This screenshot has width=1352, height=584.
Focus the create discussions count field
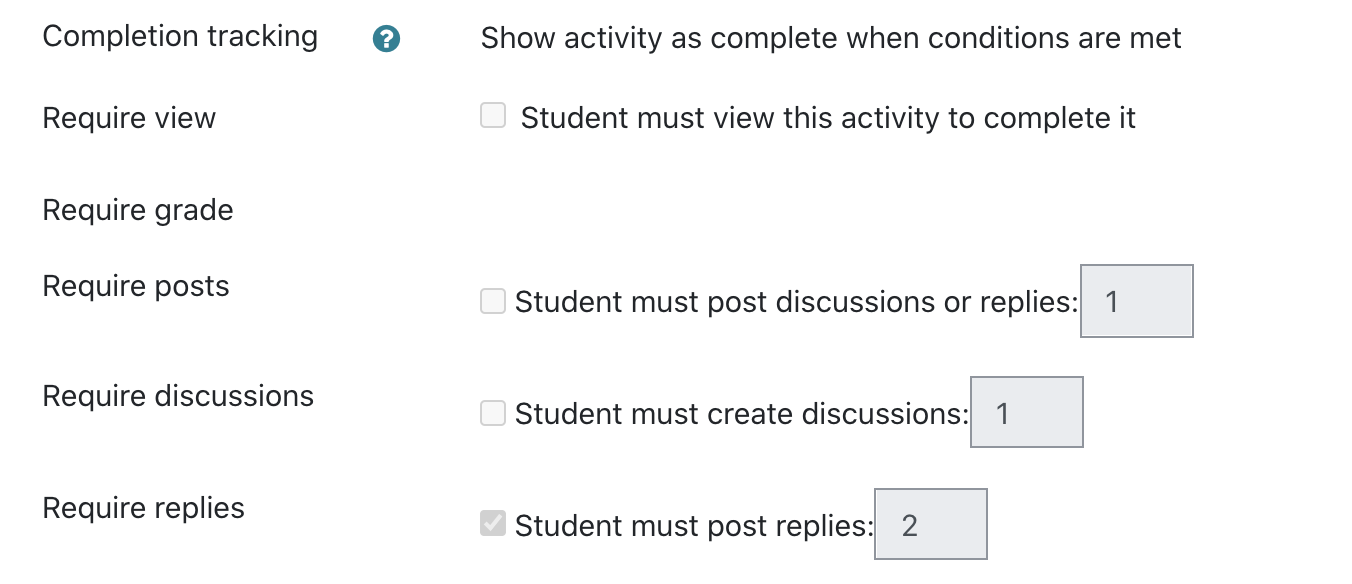click(1027, 412)
